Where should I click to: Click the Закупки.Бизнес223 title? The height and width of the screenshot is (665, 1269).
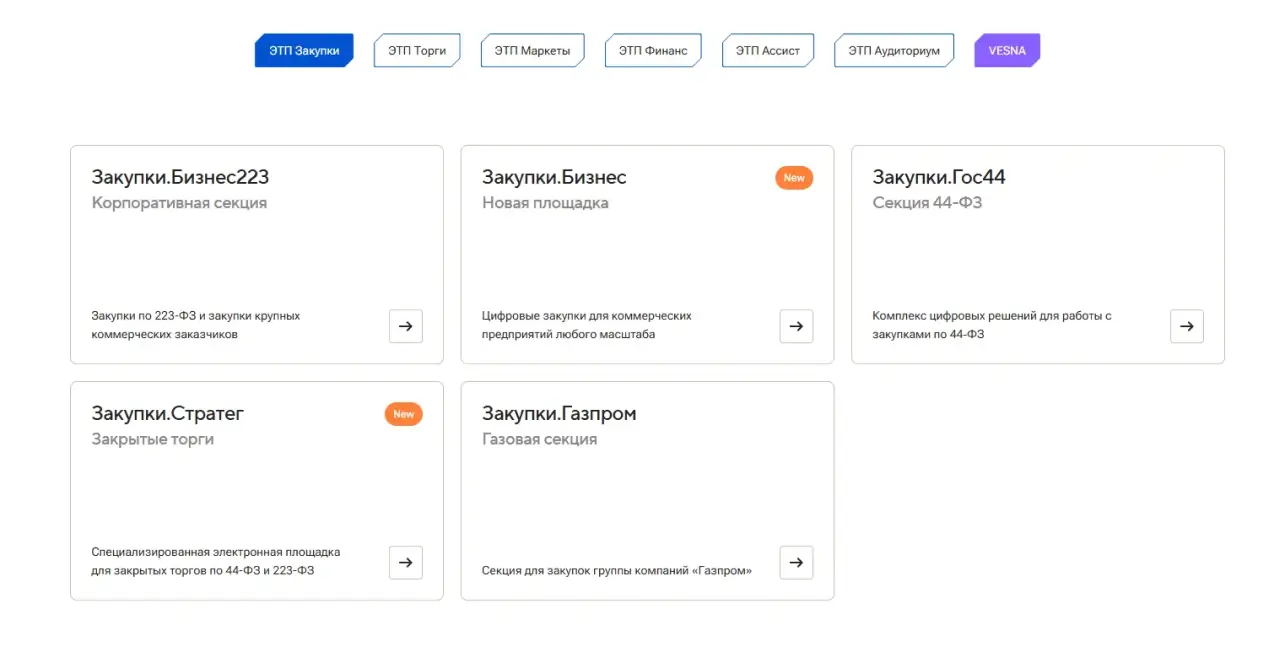tap(180, 177)
